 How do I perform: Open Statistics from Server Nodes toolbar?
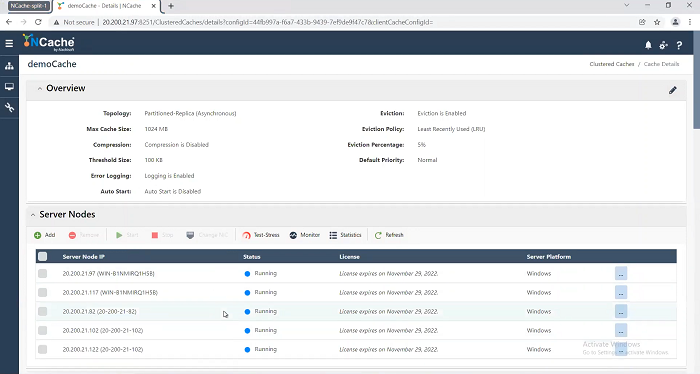click(x=345, y=235)
